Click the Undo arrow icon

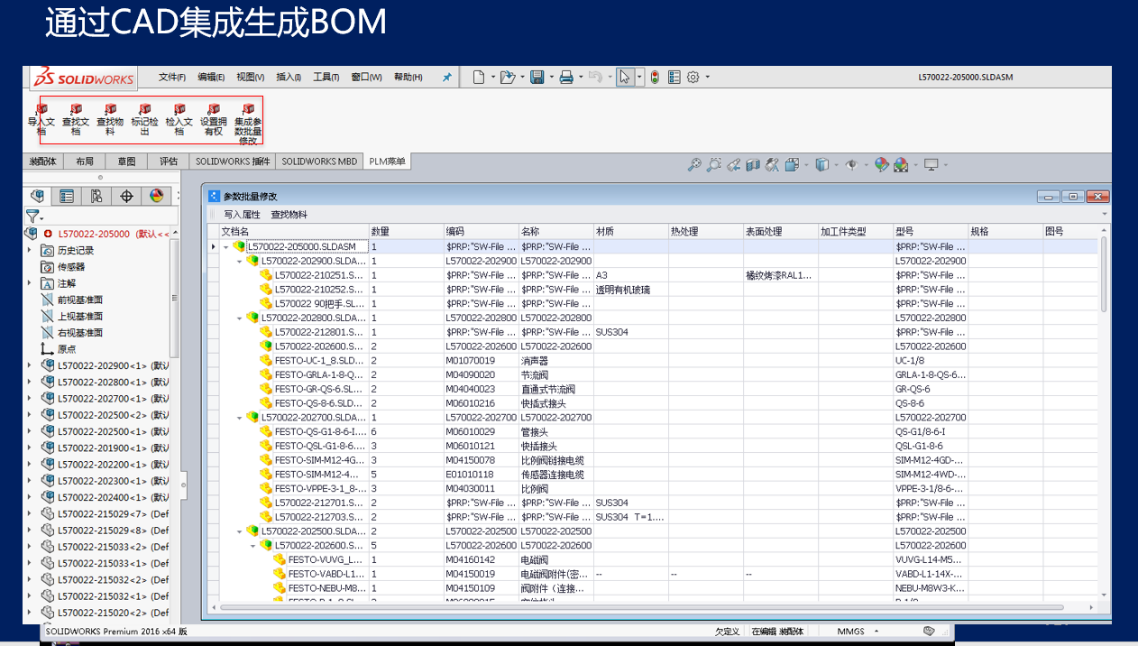pos(595,77)
